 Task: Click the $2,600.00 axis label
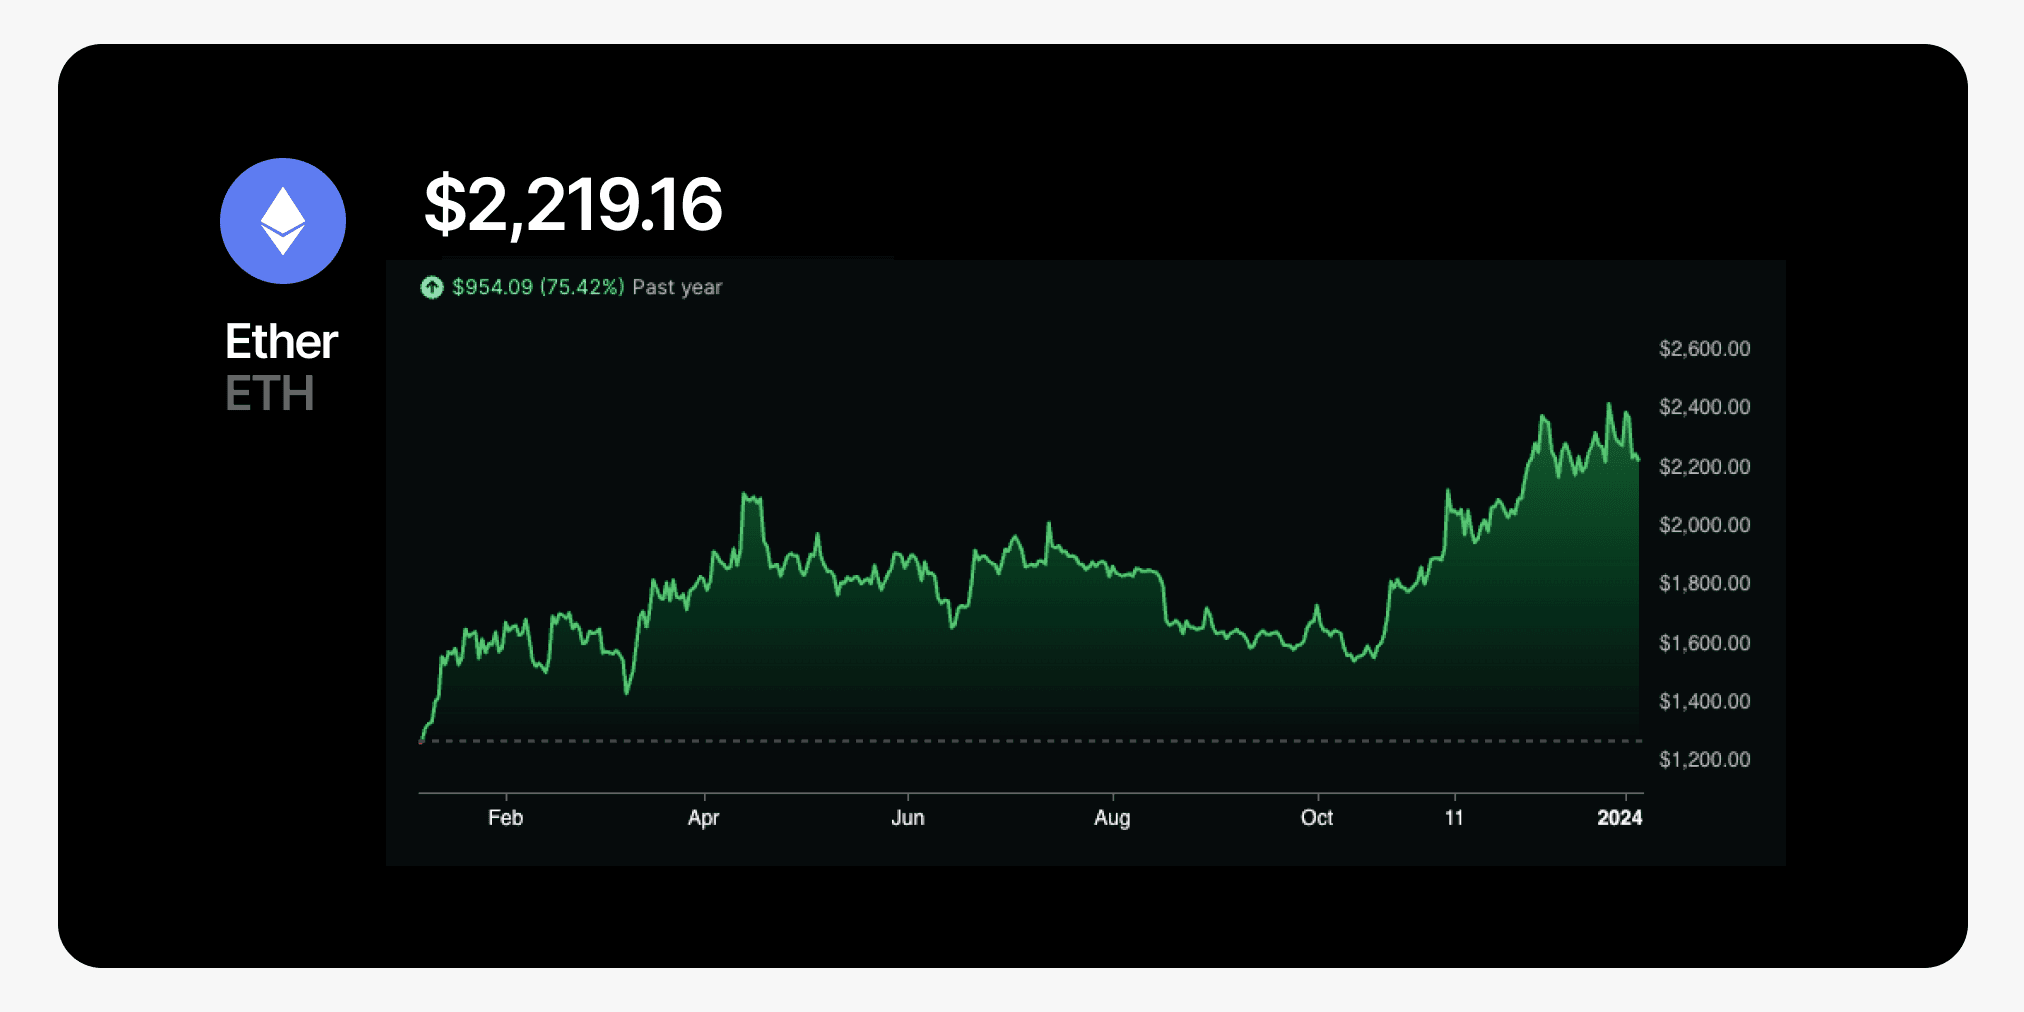[x=1705, y=349]
